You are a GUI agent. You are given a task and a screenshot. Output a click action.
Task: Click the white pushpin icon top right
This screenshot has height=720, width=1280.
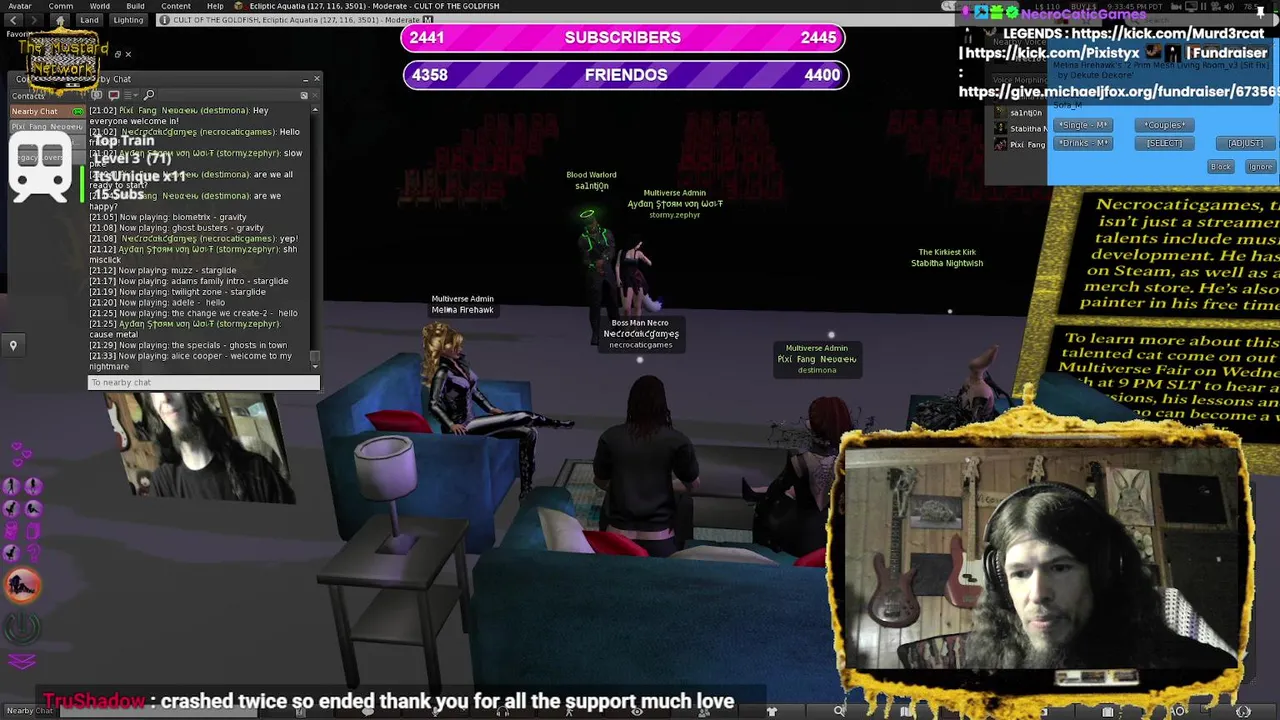(x=1259, y=13)
